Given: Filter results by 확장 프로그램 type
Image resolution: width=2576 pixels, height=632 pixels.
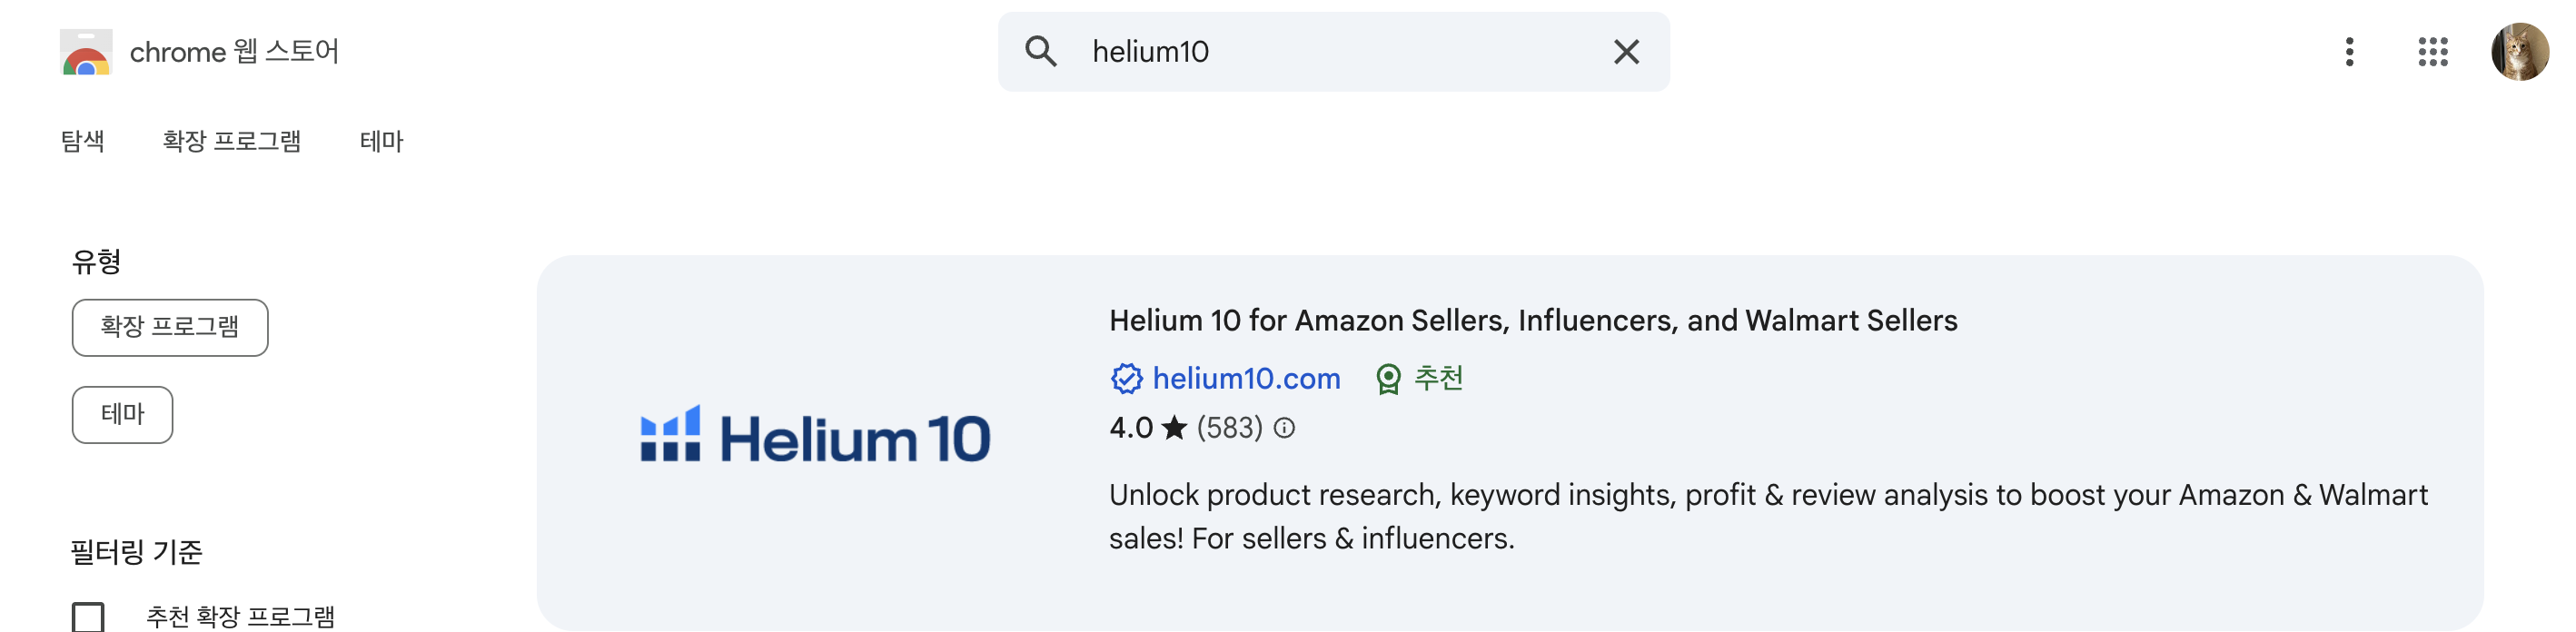Looking at the screenshot, I should pyautogui.click(x=169, y=327).
